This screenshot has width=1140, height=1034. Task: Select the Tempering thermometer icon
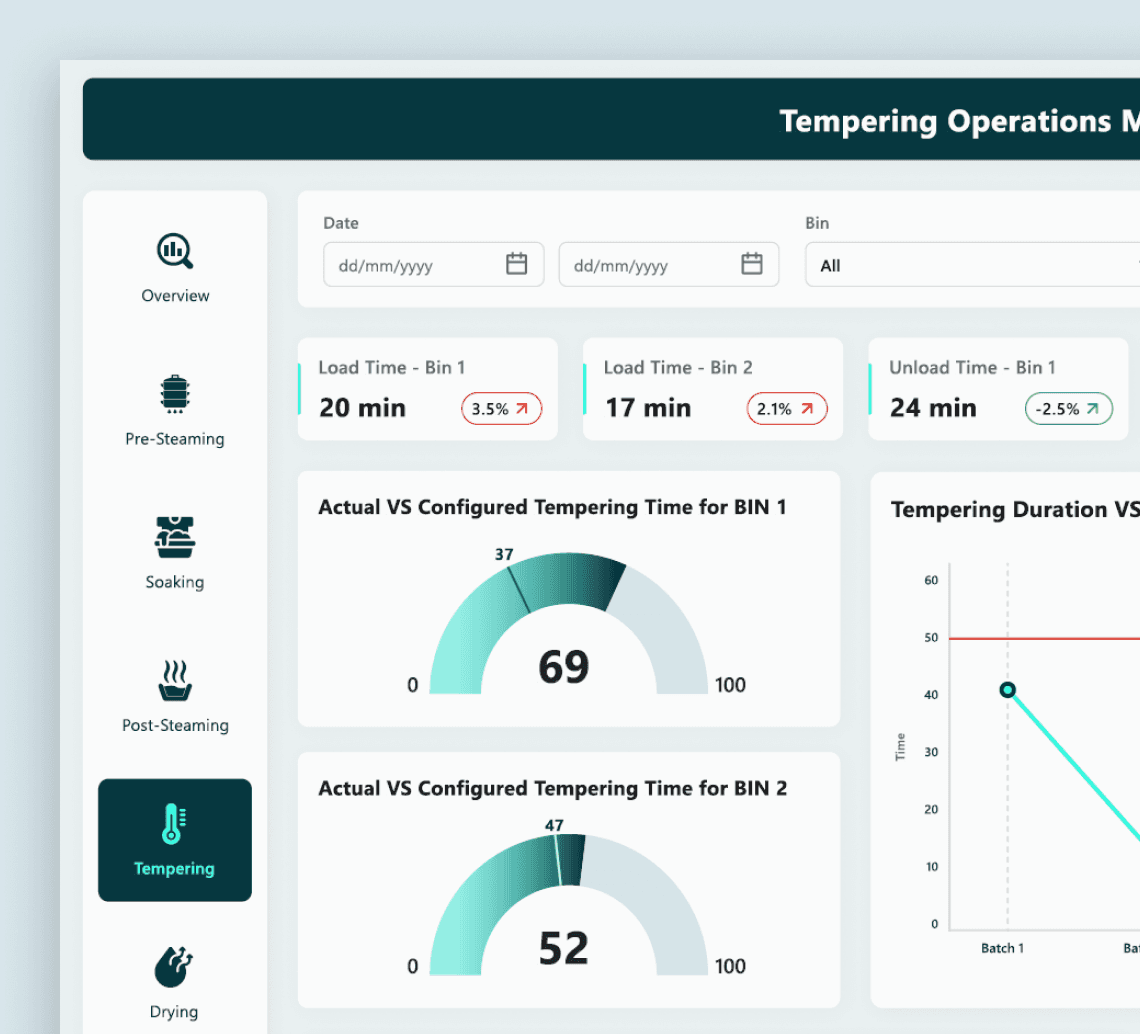[x=174, y=824]
